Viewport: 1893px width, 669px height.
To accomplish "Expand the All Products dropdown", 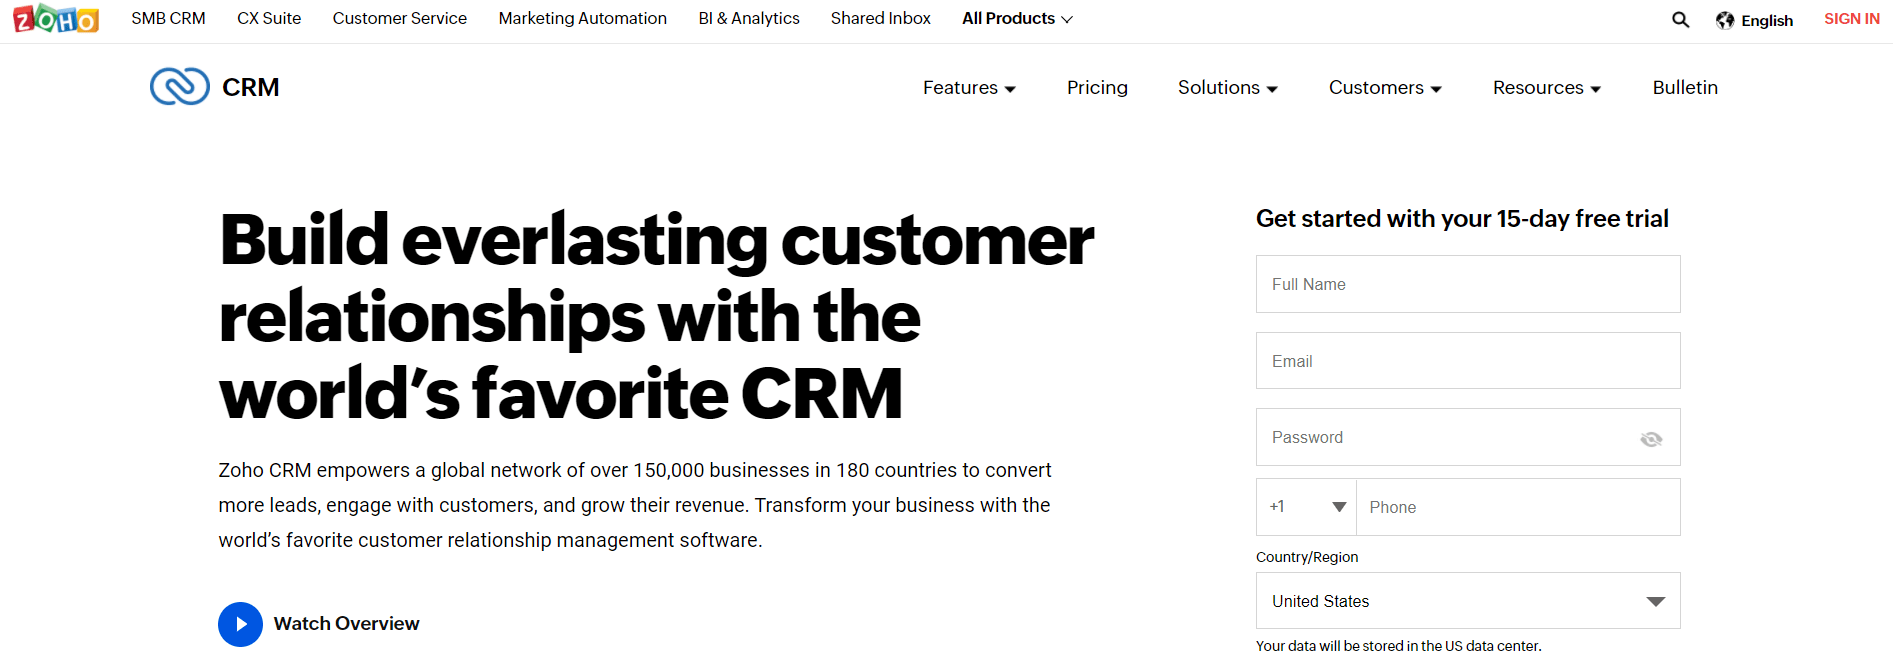I will point(1017,19).
